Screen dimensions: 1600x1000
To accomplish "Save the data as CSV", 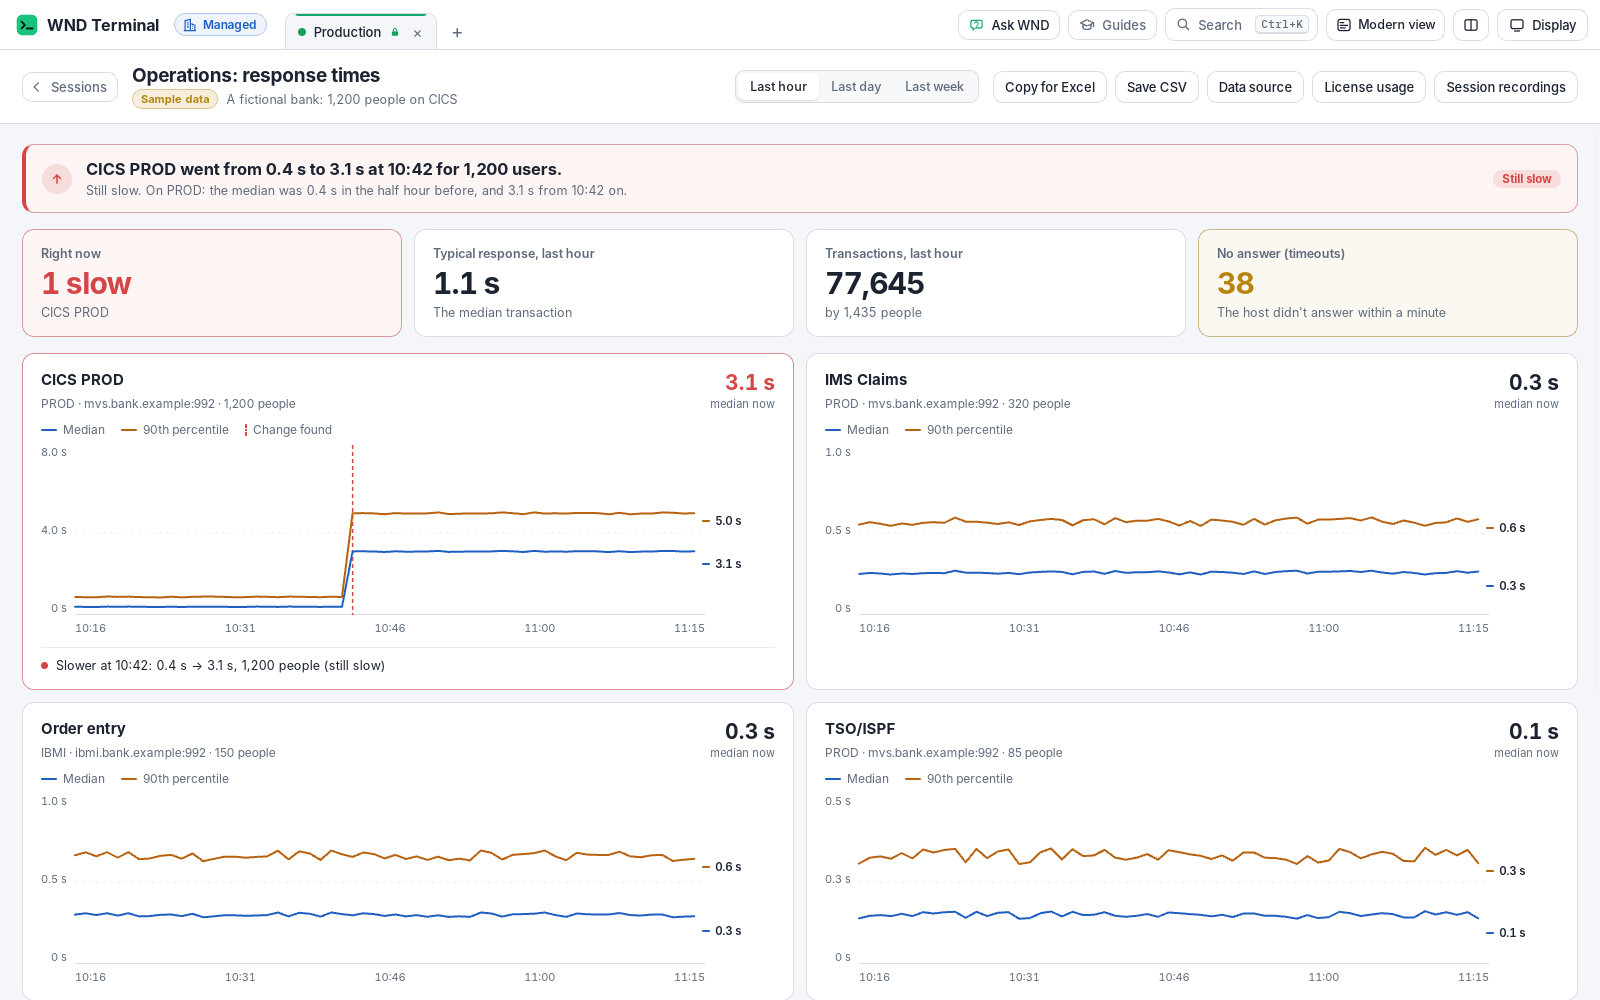I will 1157,87.
